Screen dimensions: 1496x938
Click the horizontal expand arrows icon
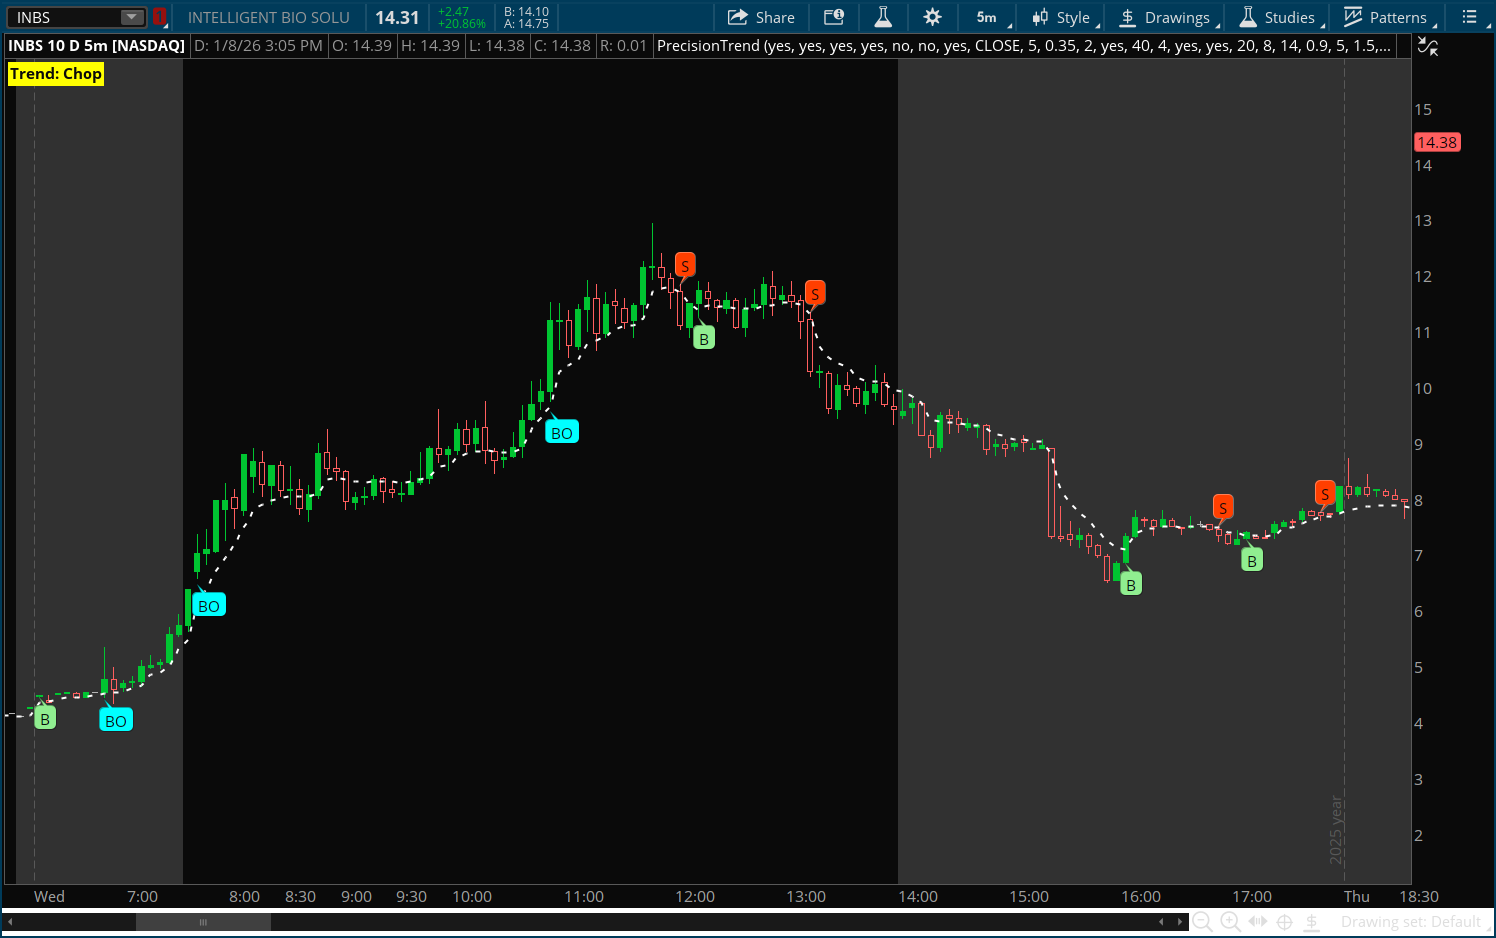pyautogui.click(x=1258, y=922)
